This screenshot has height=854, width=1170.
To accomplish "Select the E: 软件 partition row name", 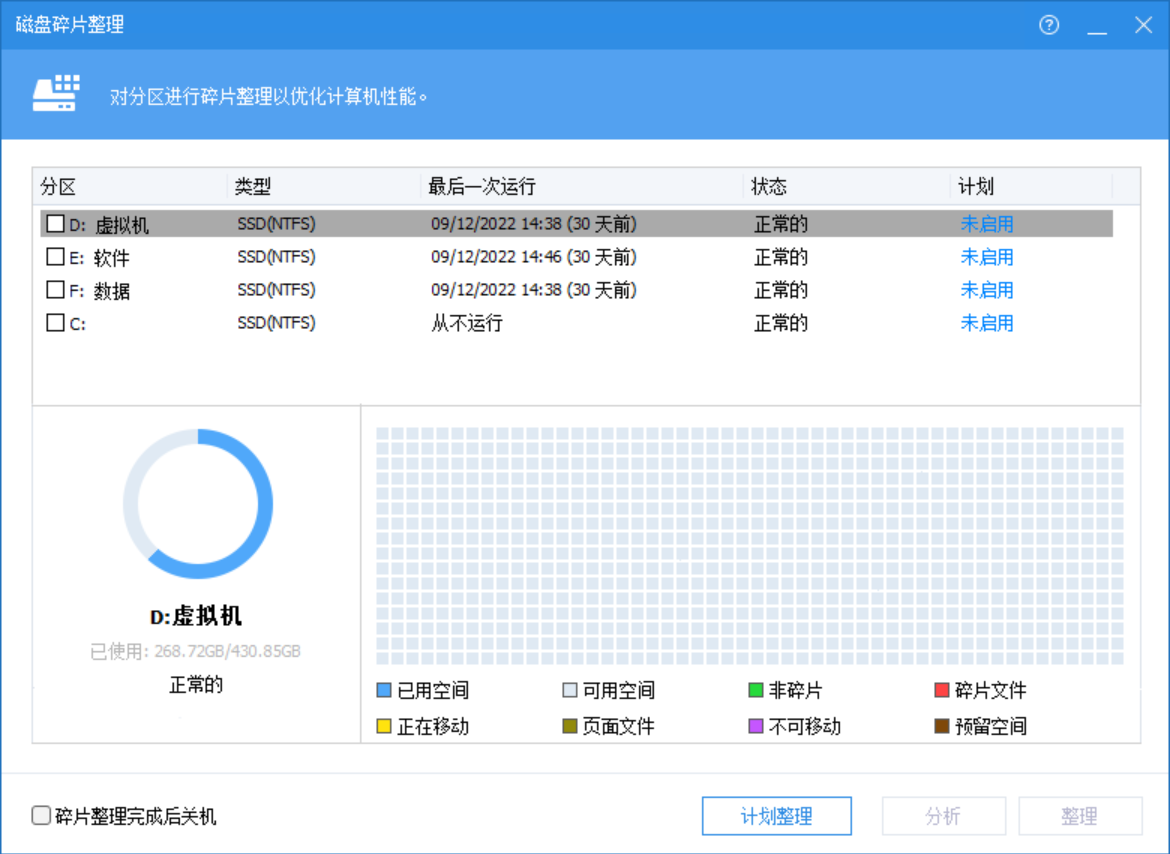I will 99,257.
